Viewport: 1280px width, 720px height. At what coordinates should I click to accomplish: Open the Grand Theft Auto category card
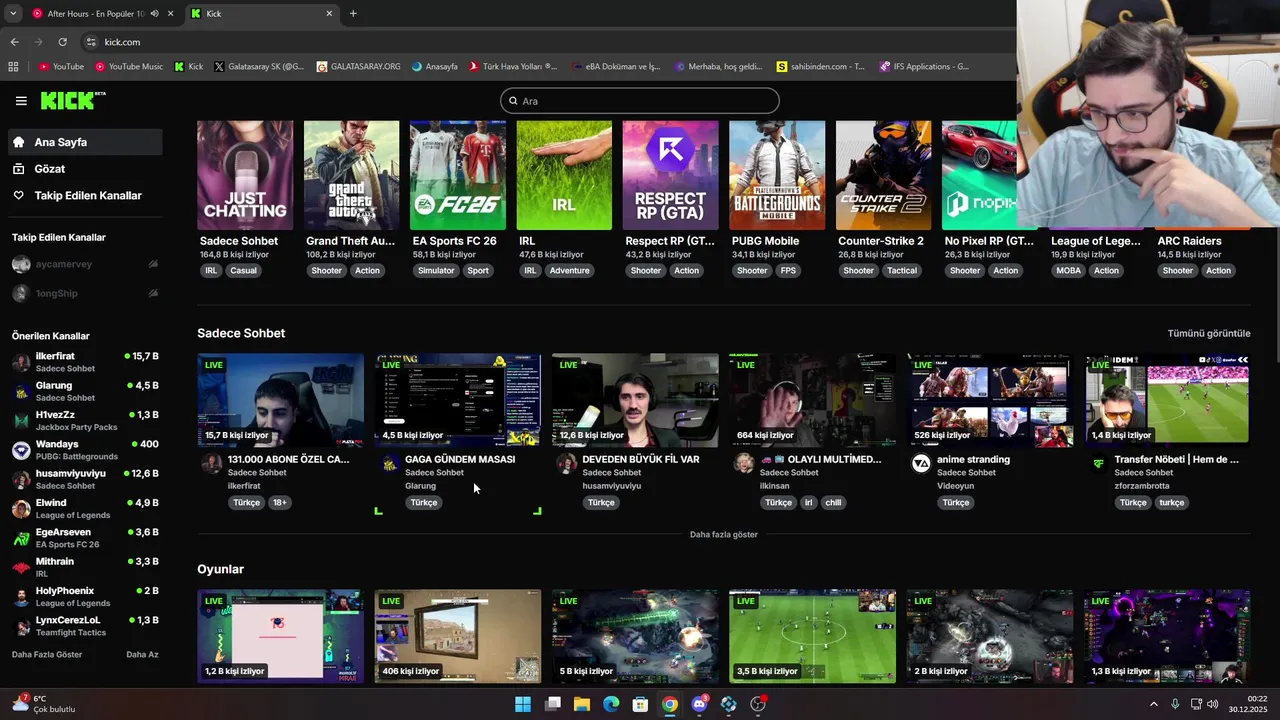(351, 175)
